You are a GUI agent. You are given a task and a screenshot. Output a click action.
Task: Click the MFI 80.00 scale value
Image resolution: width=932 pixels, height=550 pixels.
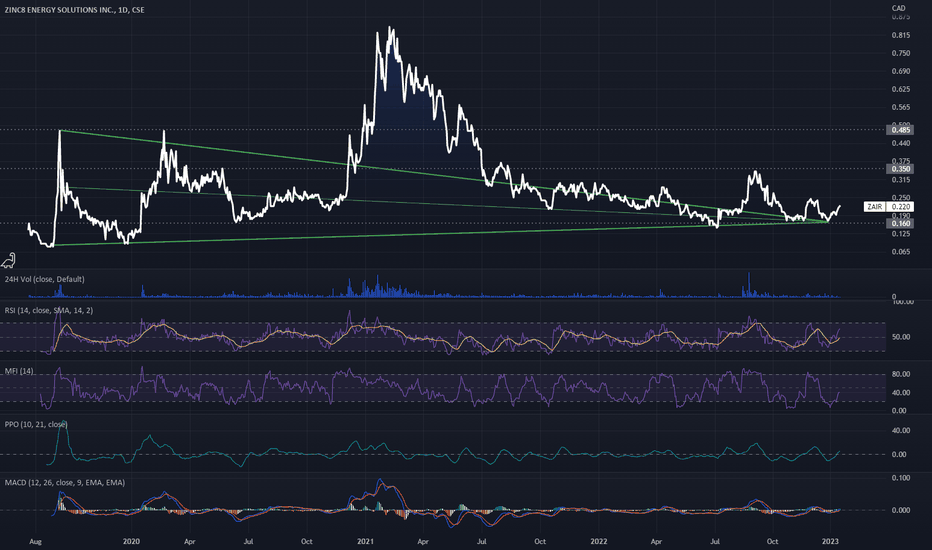tap(901, 374)
